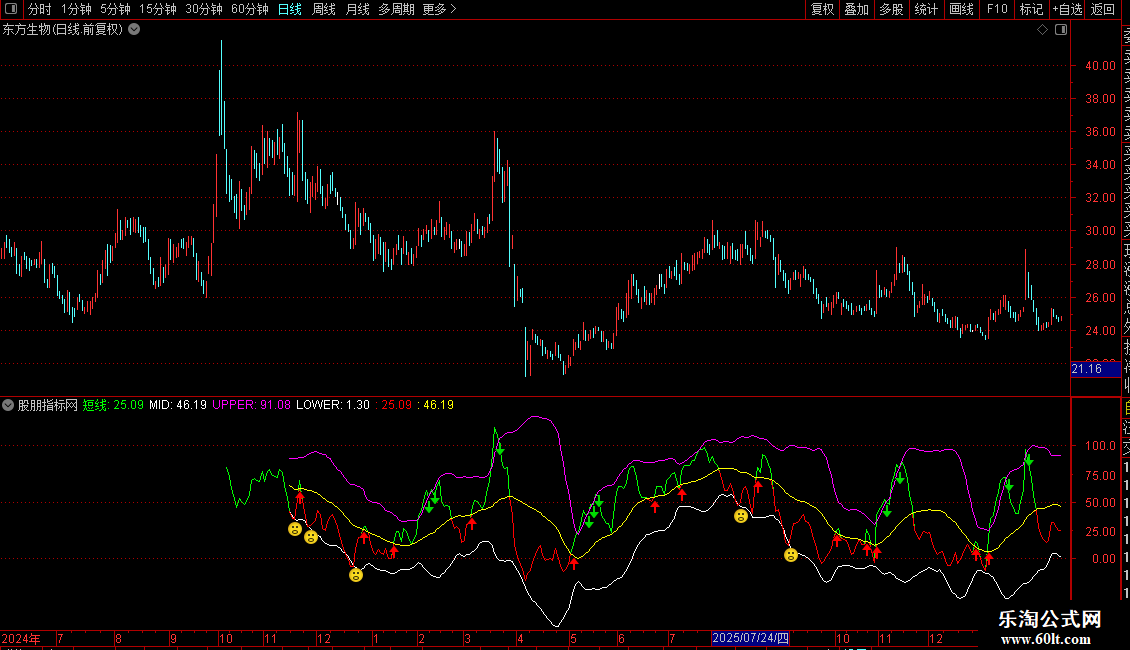Click the red up-arrow signal near May
This screenshot has height=650, width=1130.
(x=574, y=563)
